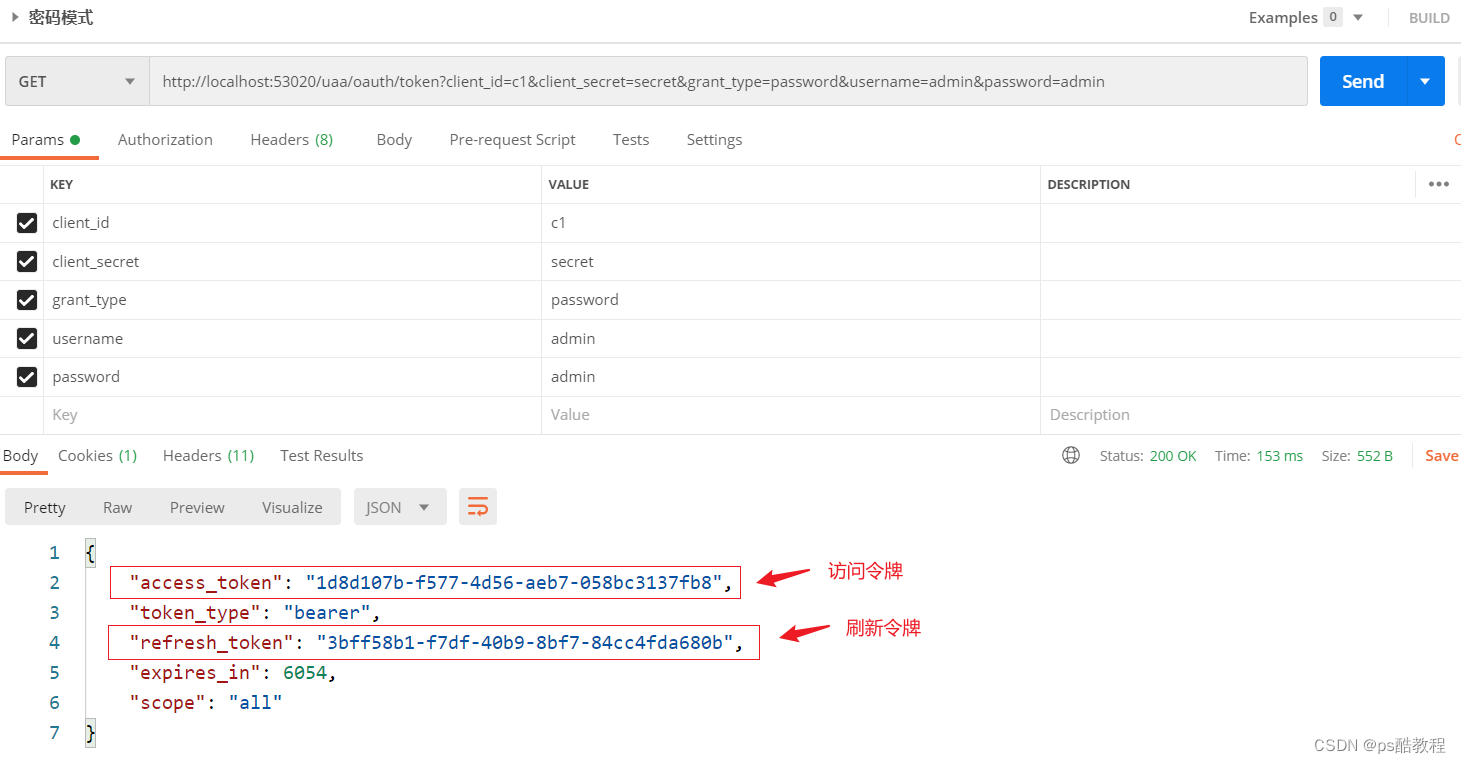Switch to the Params tab
Image resolution: width=1461 pixels, height=763 pixels.
[x=46, y=140]
